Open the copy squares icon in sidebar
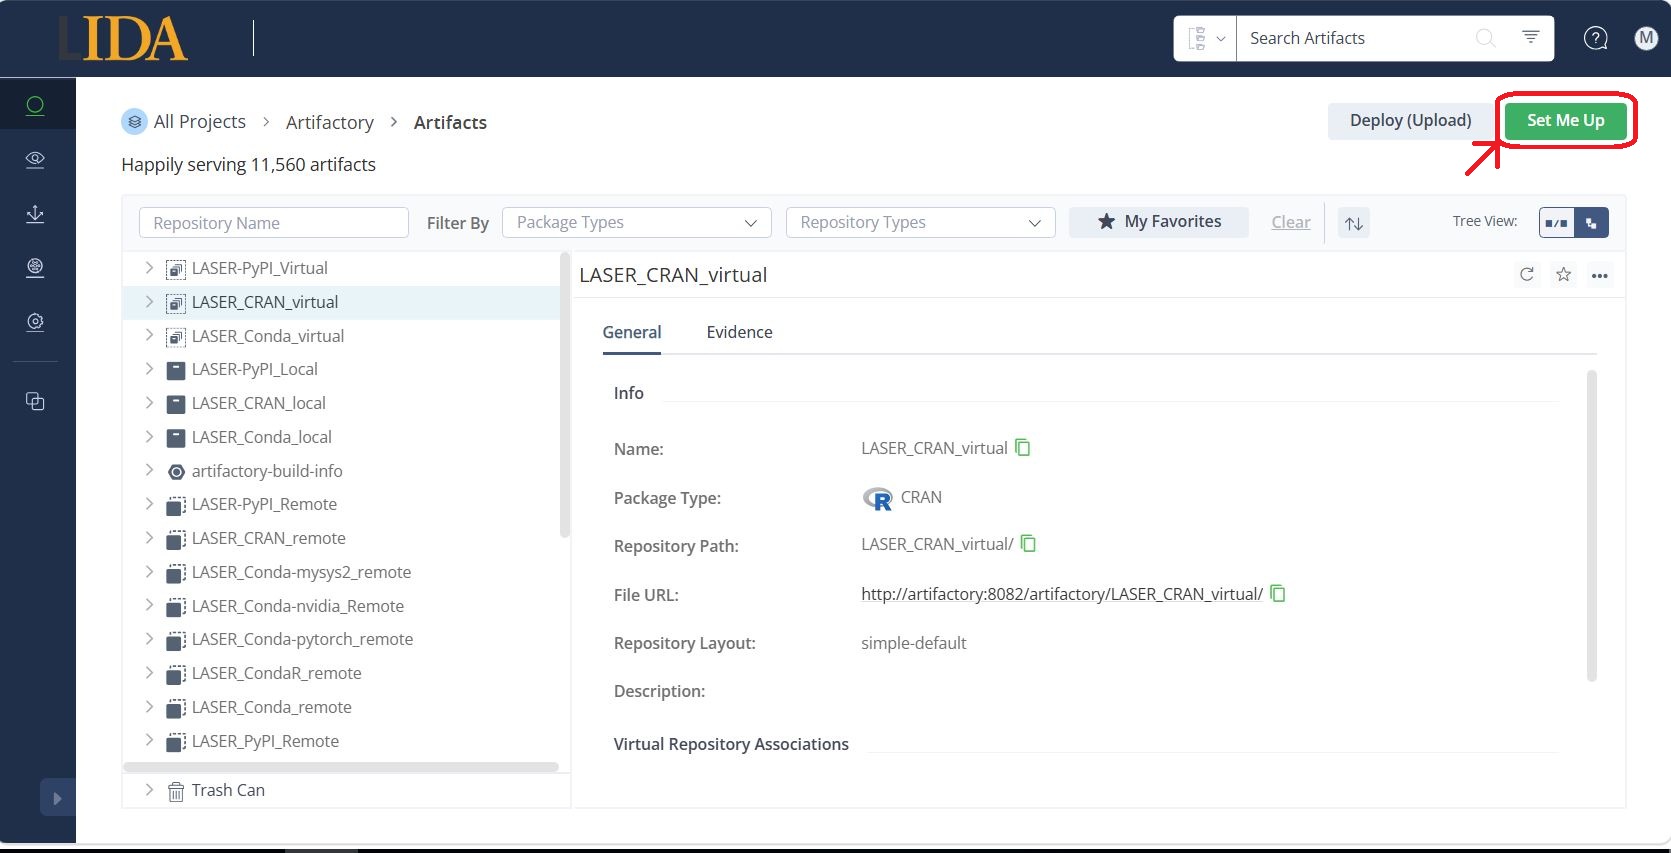Image resolution: width=1671 pixels, height=853 pixels. 35,401
